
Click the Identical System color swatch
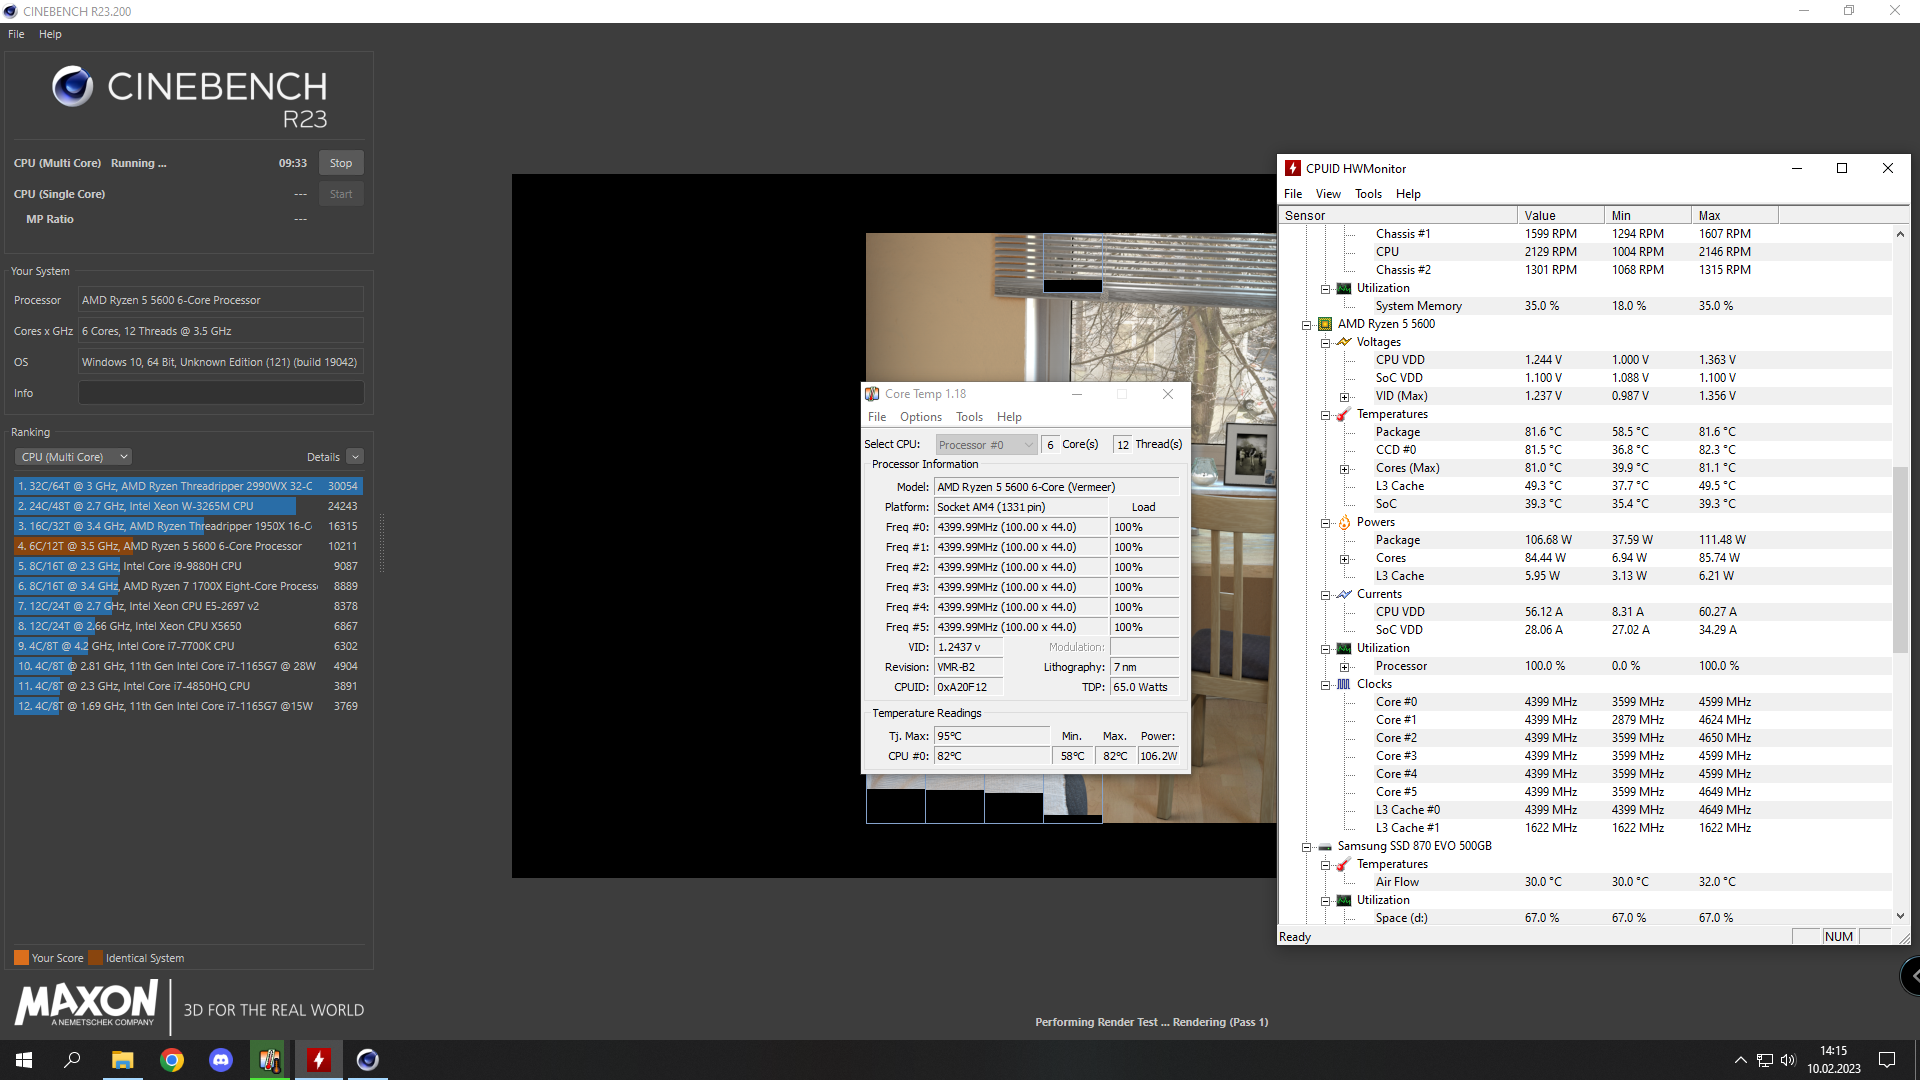[95, 958]
